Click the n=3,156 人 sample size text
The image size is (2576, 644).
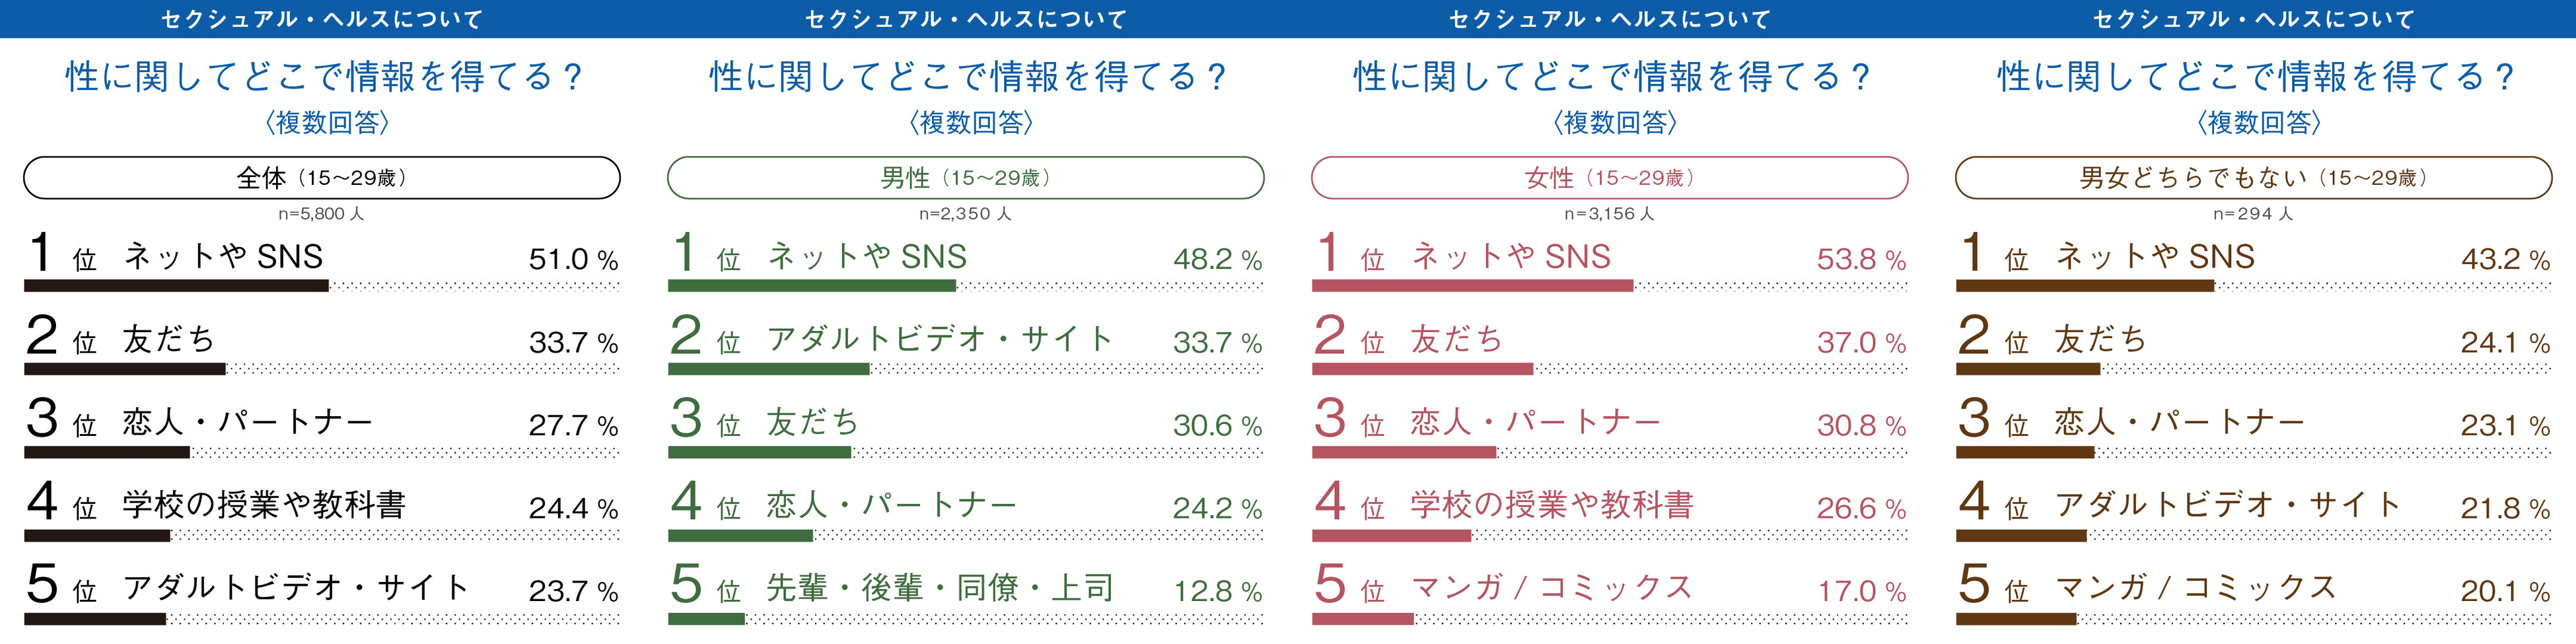pyautogui.click(x=1609, y=214)
